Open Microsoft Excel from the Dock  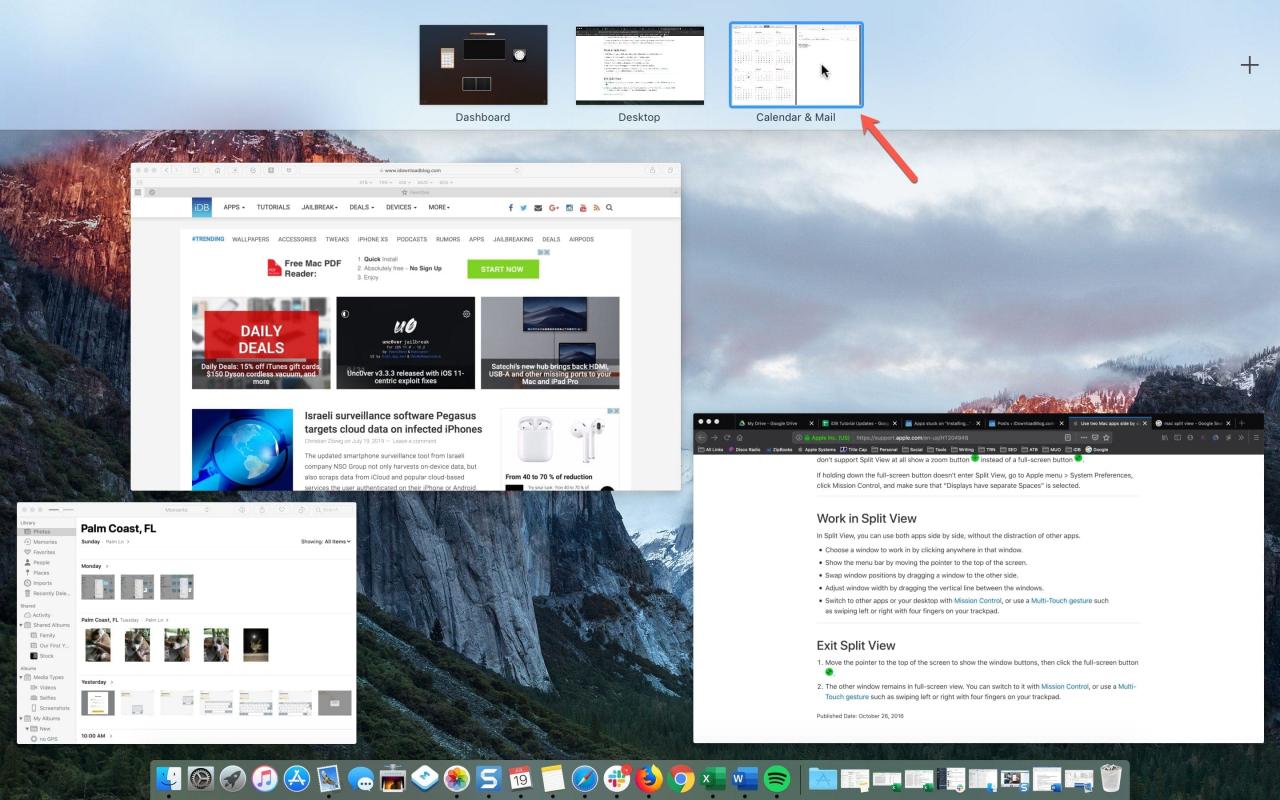click(713, 779)
